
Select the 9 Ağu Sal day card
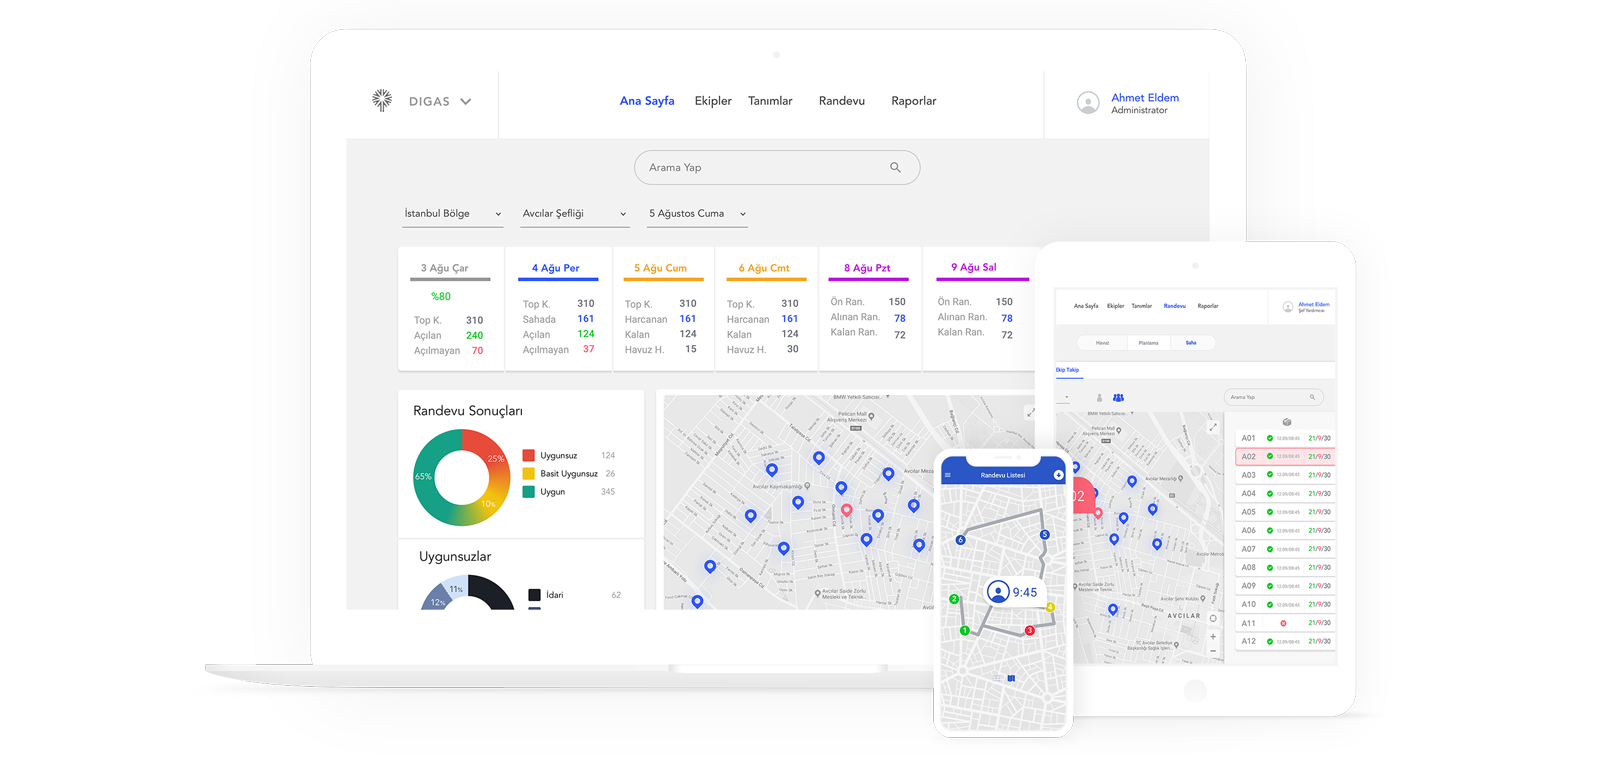pos(977,310)
